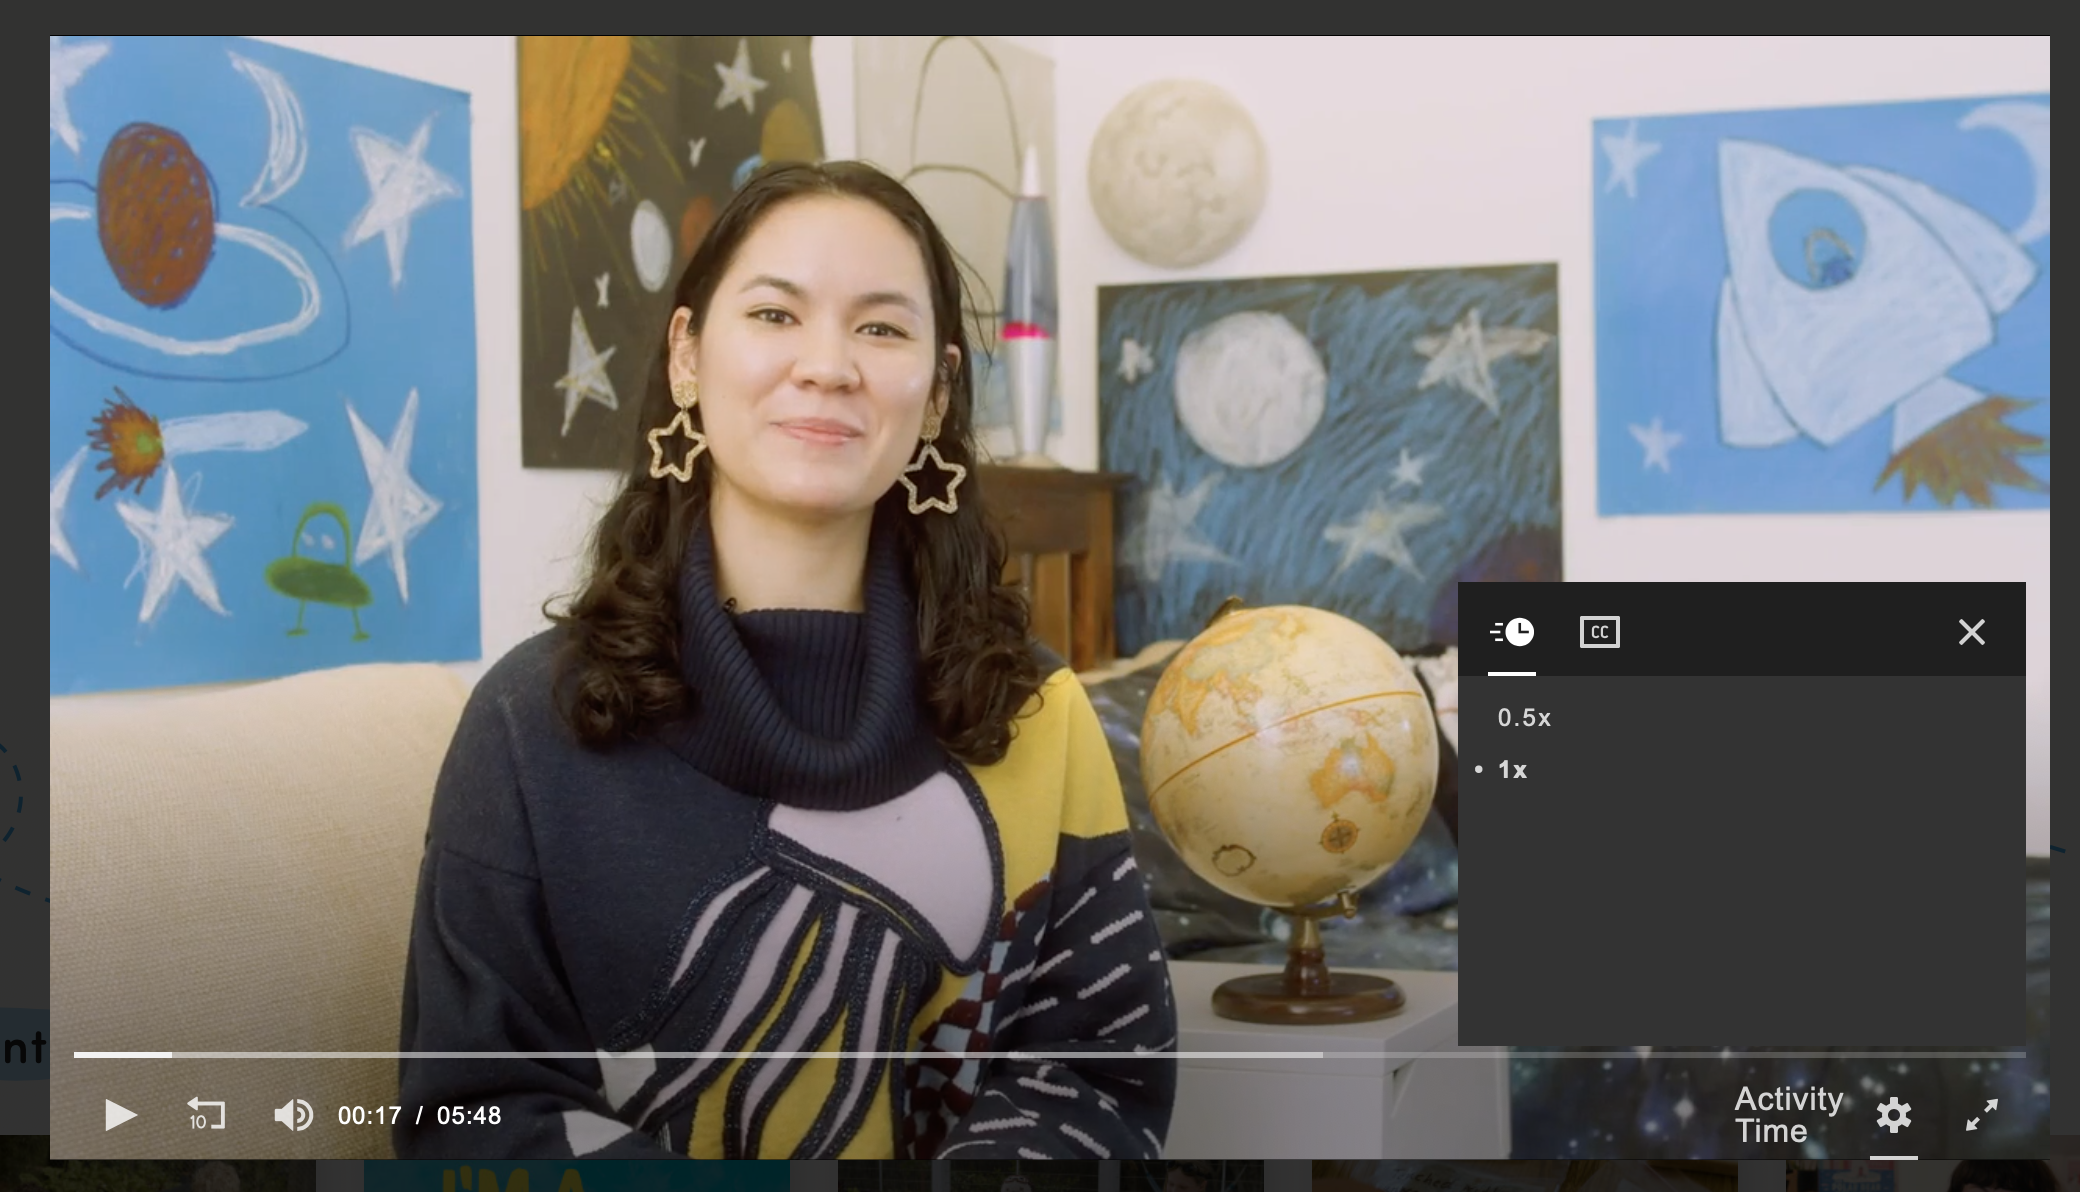Mute the video volume
The image size is (2080, 1192).
[x=294, y=1115]
